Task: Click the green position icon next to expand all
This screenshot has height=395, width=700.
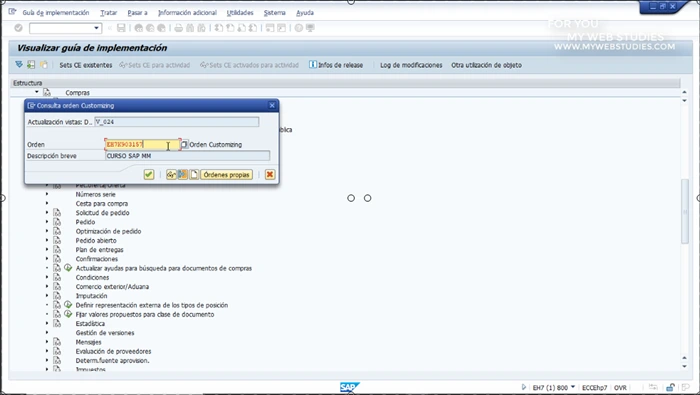Action: 31,65
